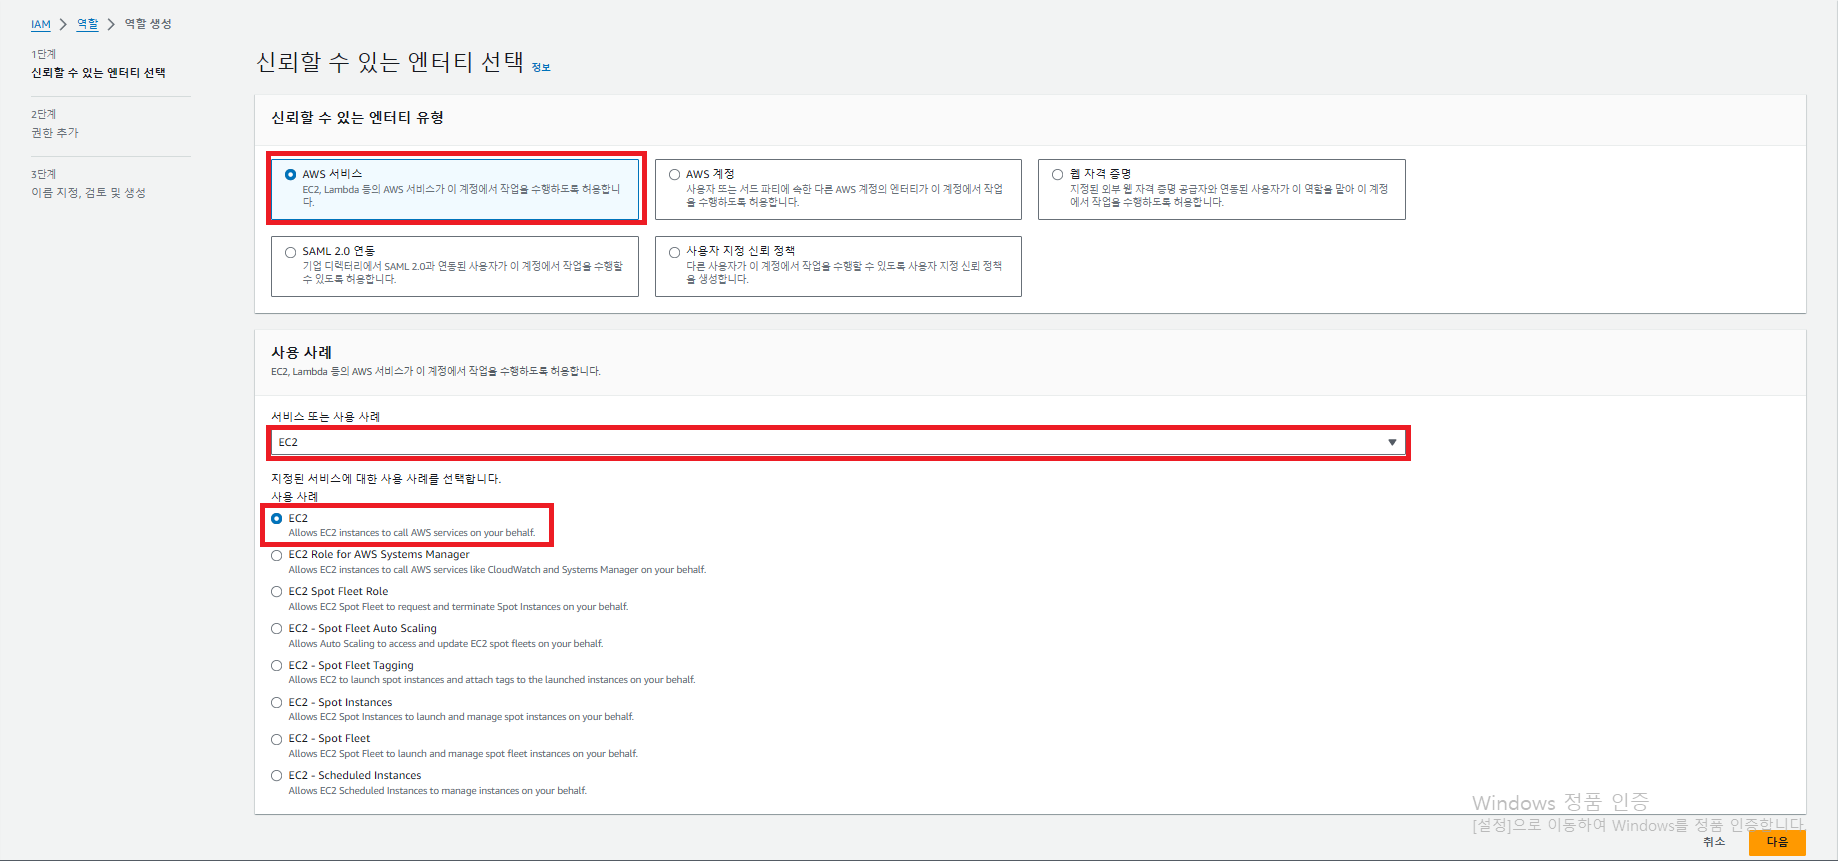Viewport: 1838px width, 861px height.
Task: Open the service dropdown showing EC2
Action: coord(838,442)
